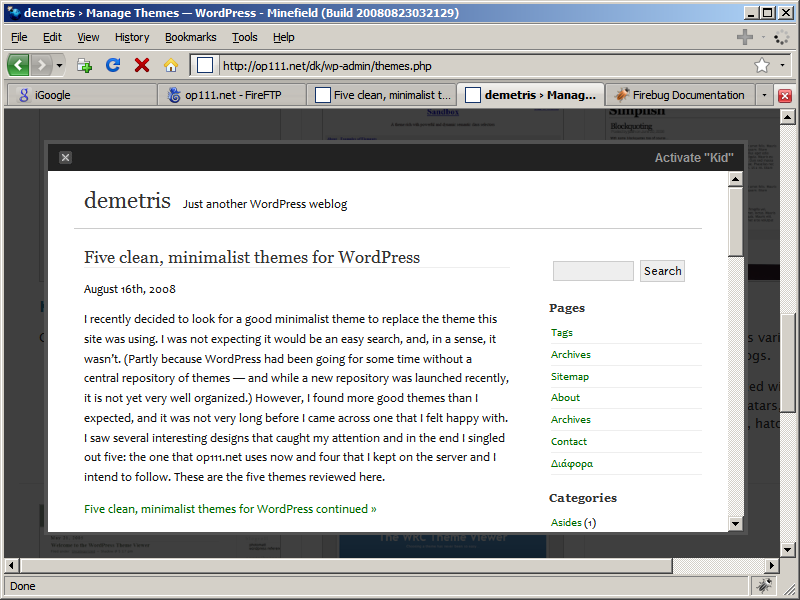
Task: Open the address bar history dropdown
Action: coord(782,65)
